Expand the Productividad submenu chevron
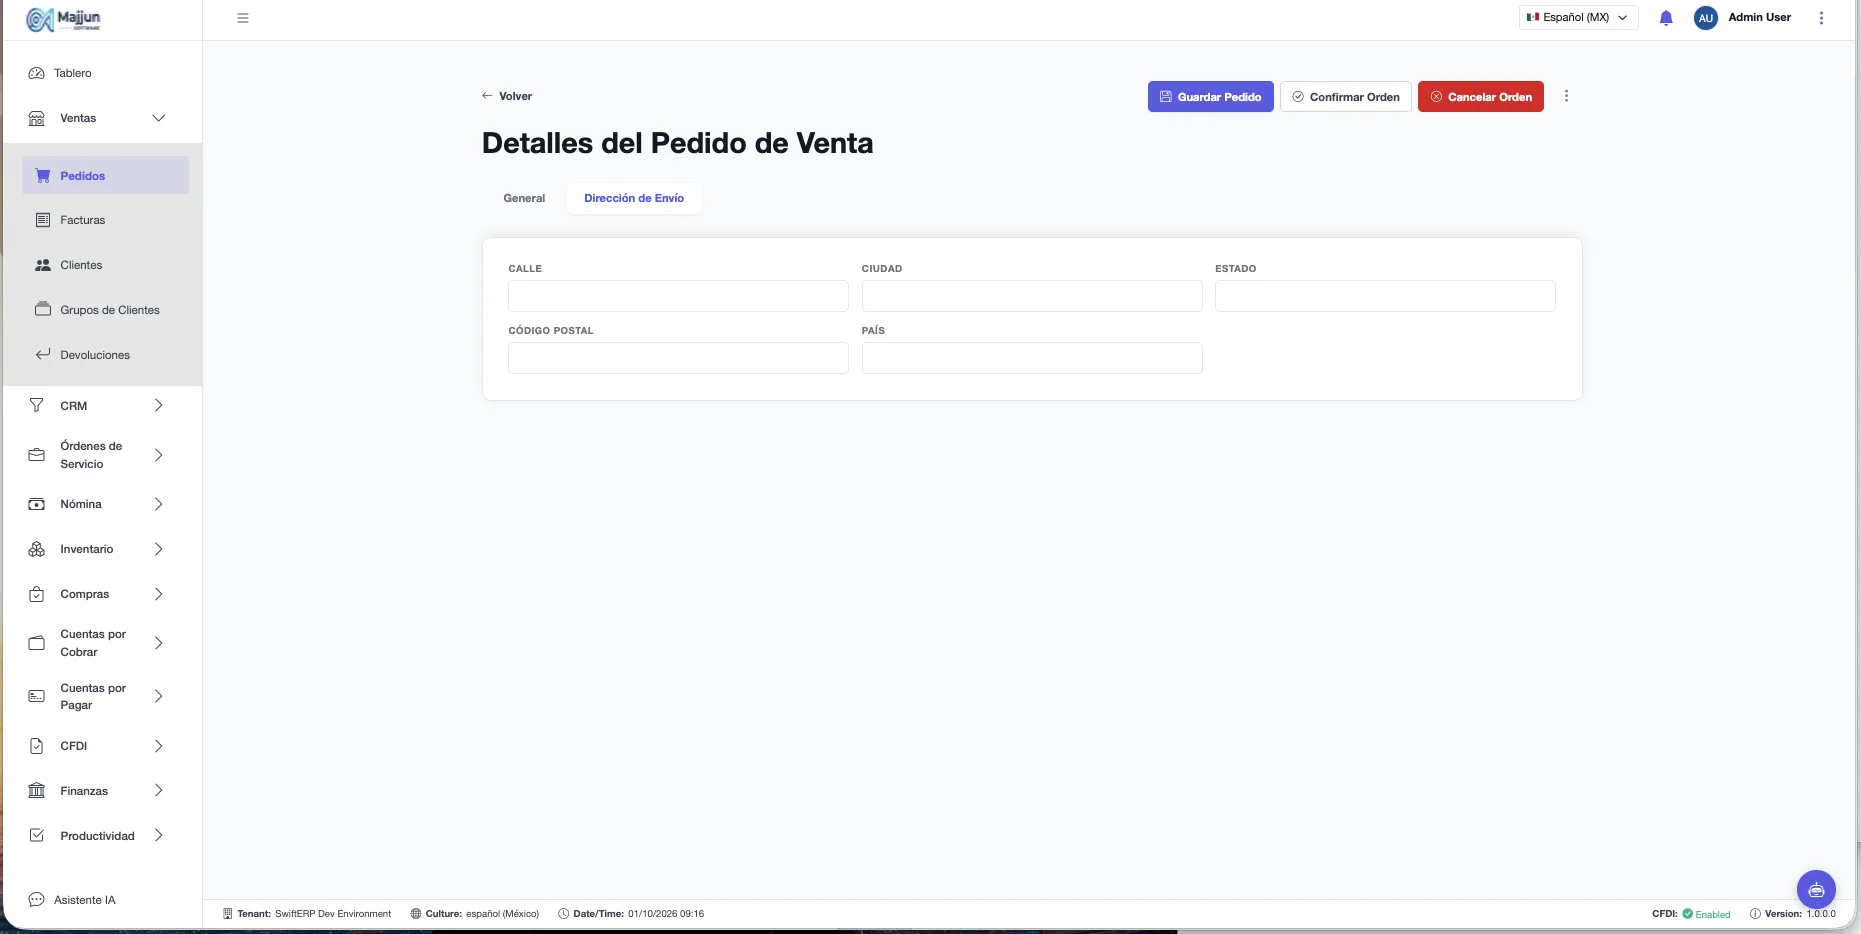The height and width of the screenshot is (934, 1861). 158,835
